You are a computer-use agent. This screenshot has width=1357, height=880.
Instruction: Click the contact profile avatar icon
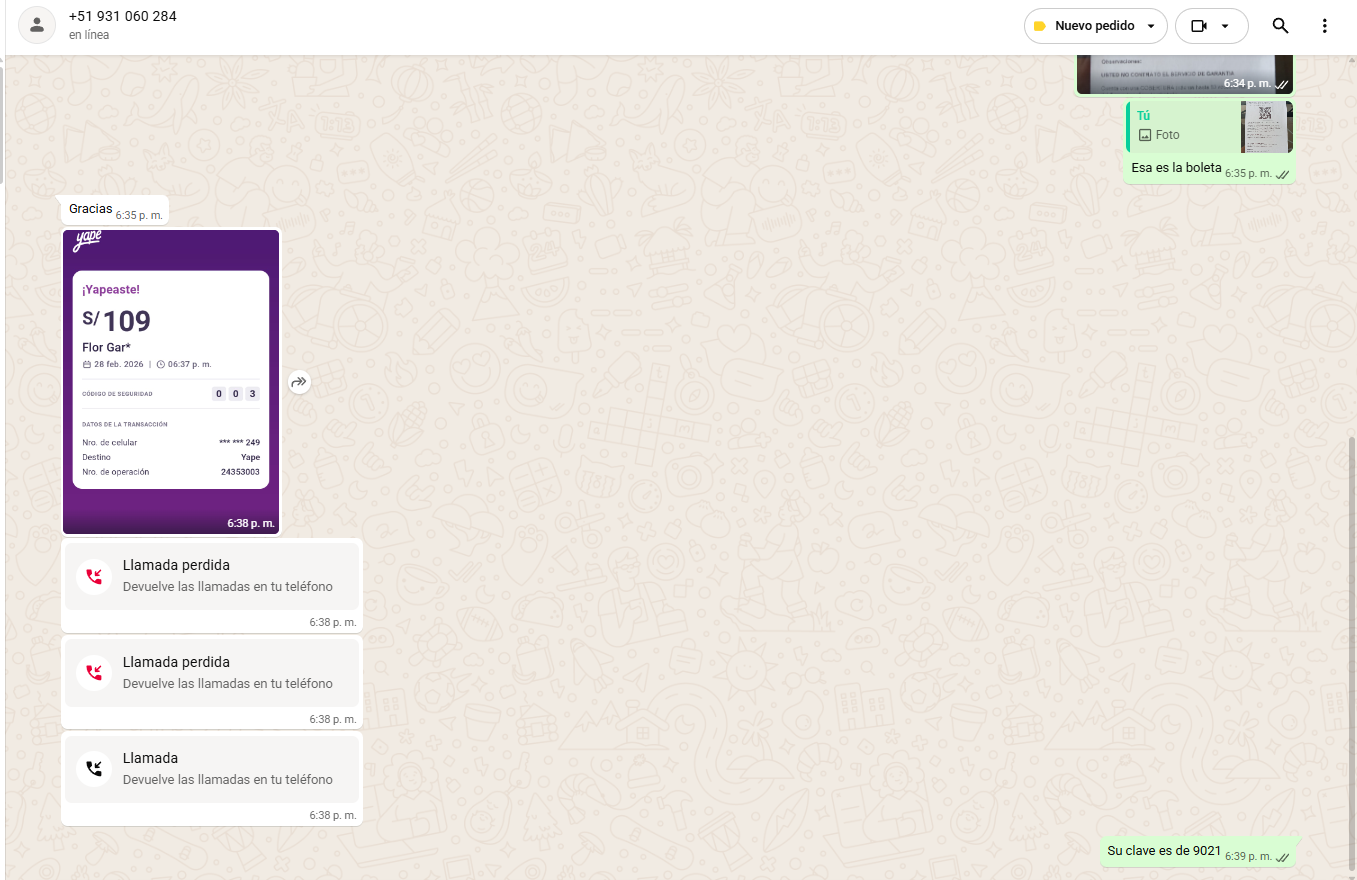tap(37, 25)
